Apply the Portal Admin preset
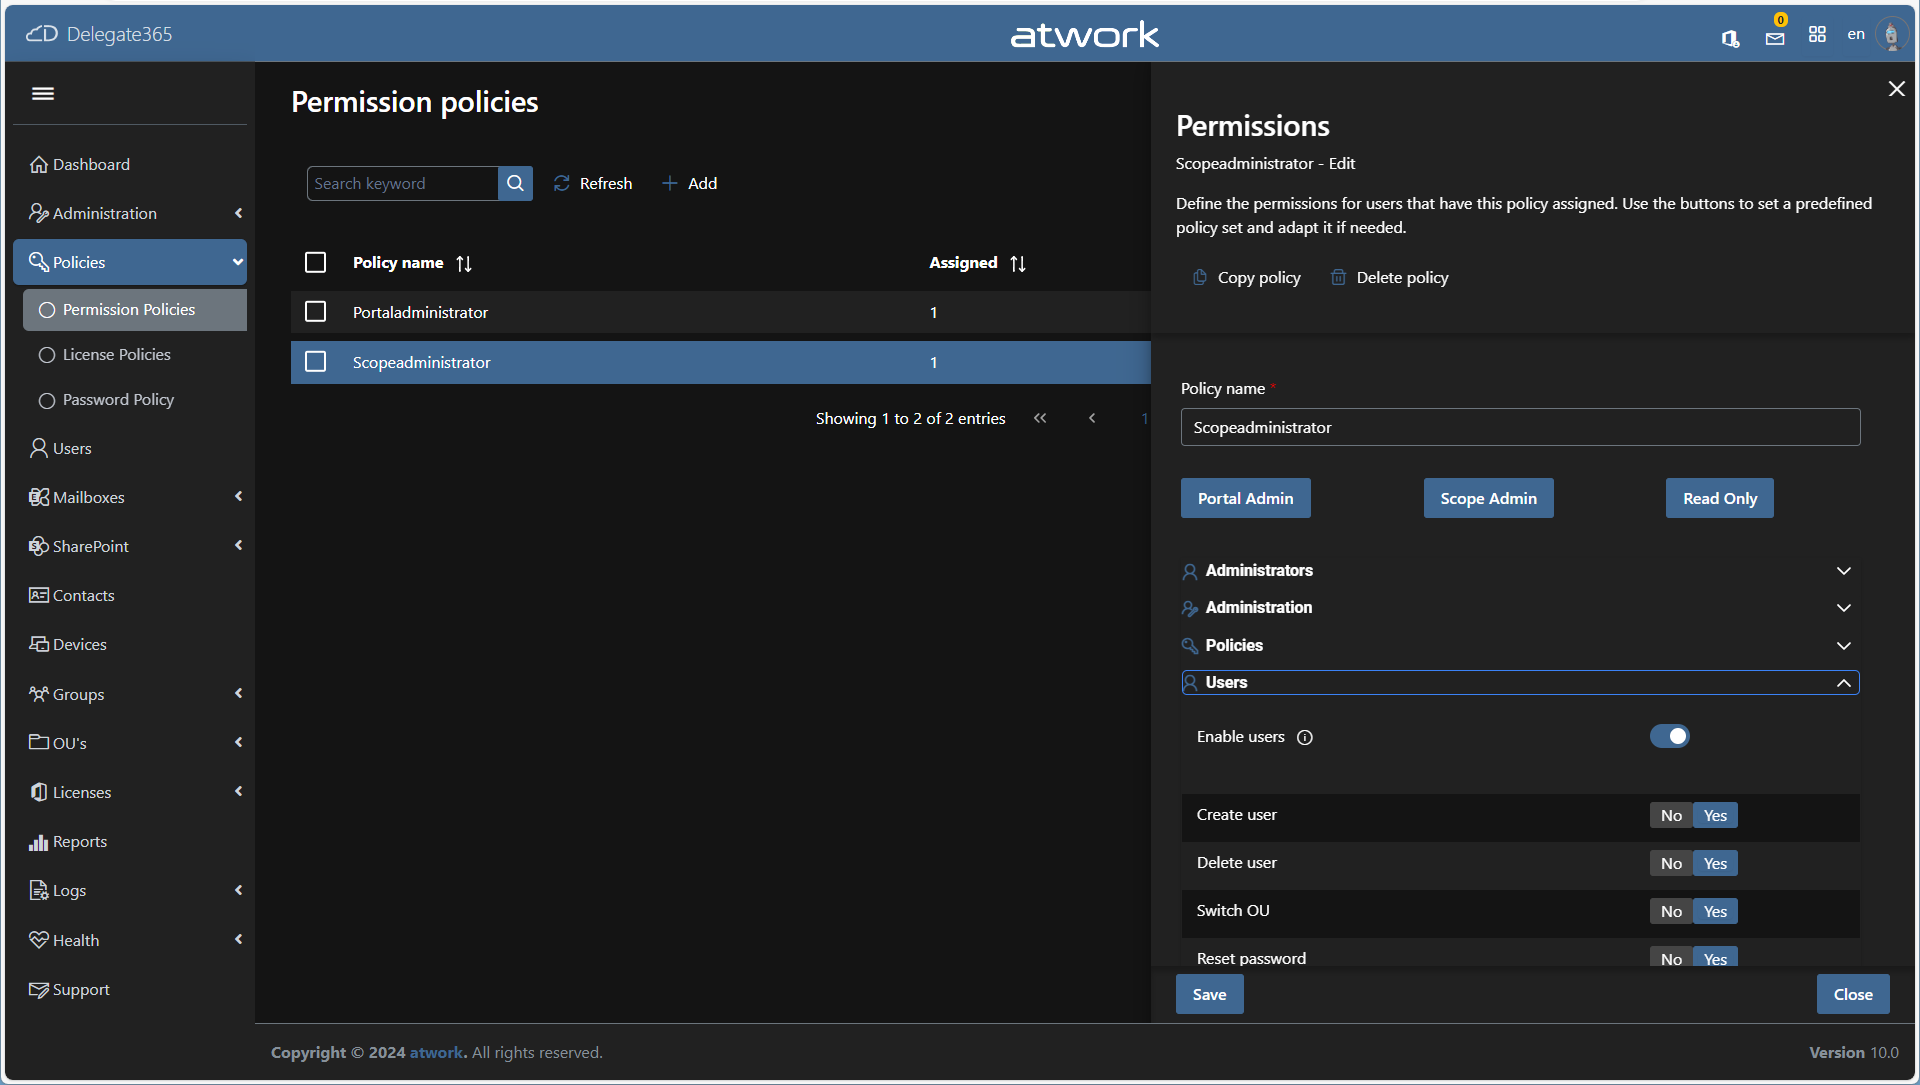Screen dimensions: 1920x1085 coord(1245,498)
